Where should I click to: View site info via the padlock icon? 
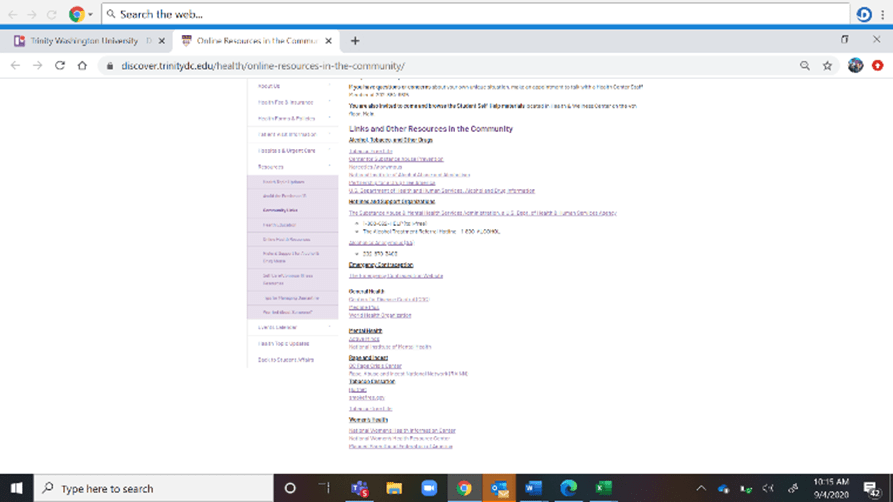click(x=110, y=66)
